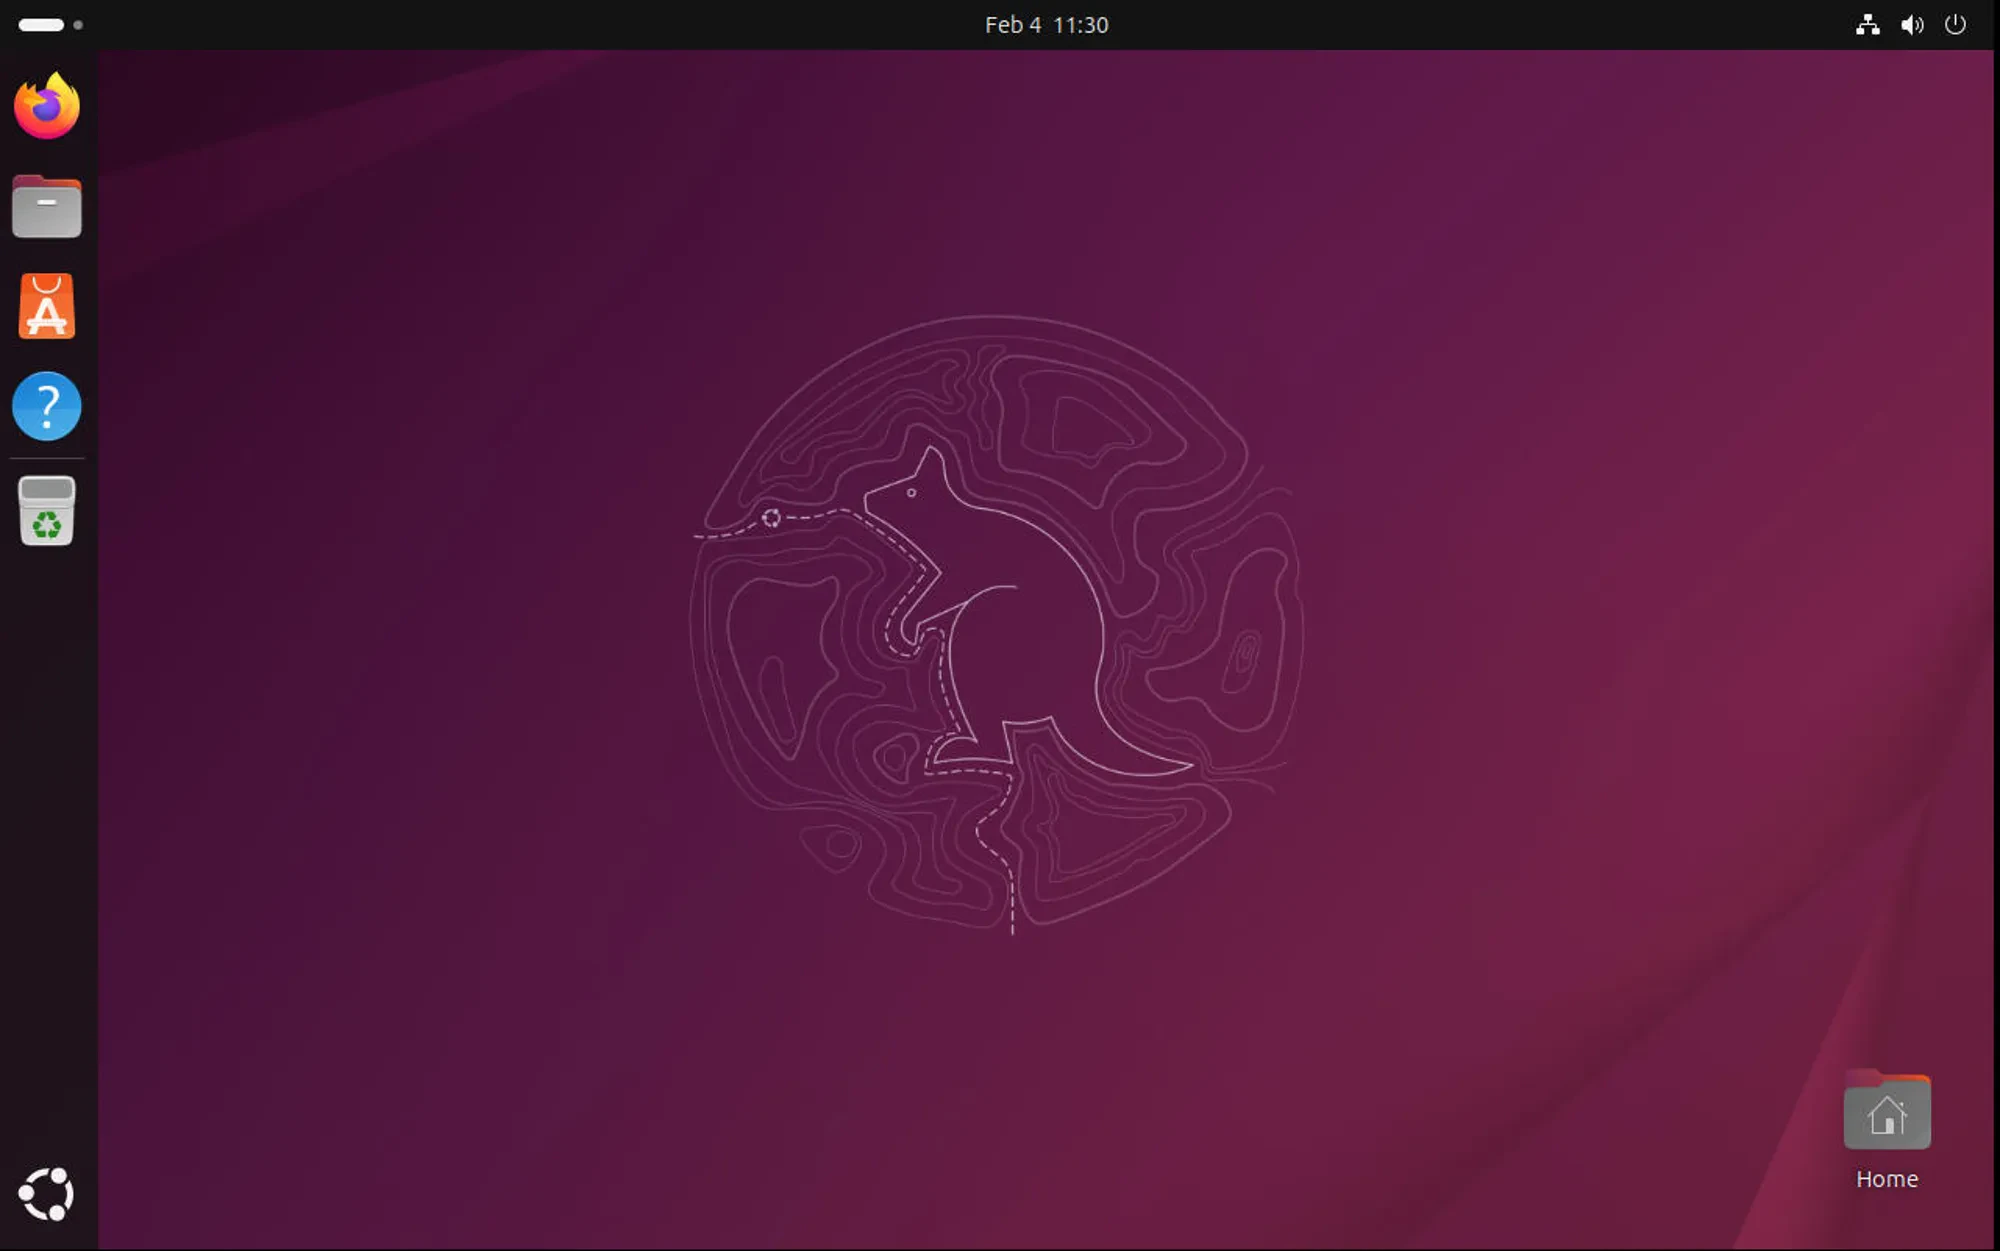Launch the Help application
This screenshot has width=2000, height=1251.
[x=46, y=406]
